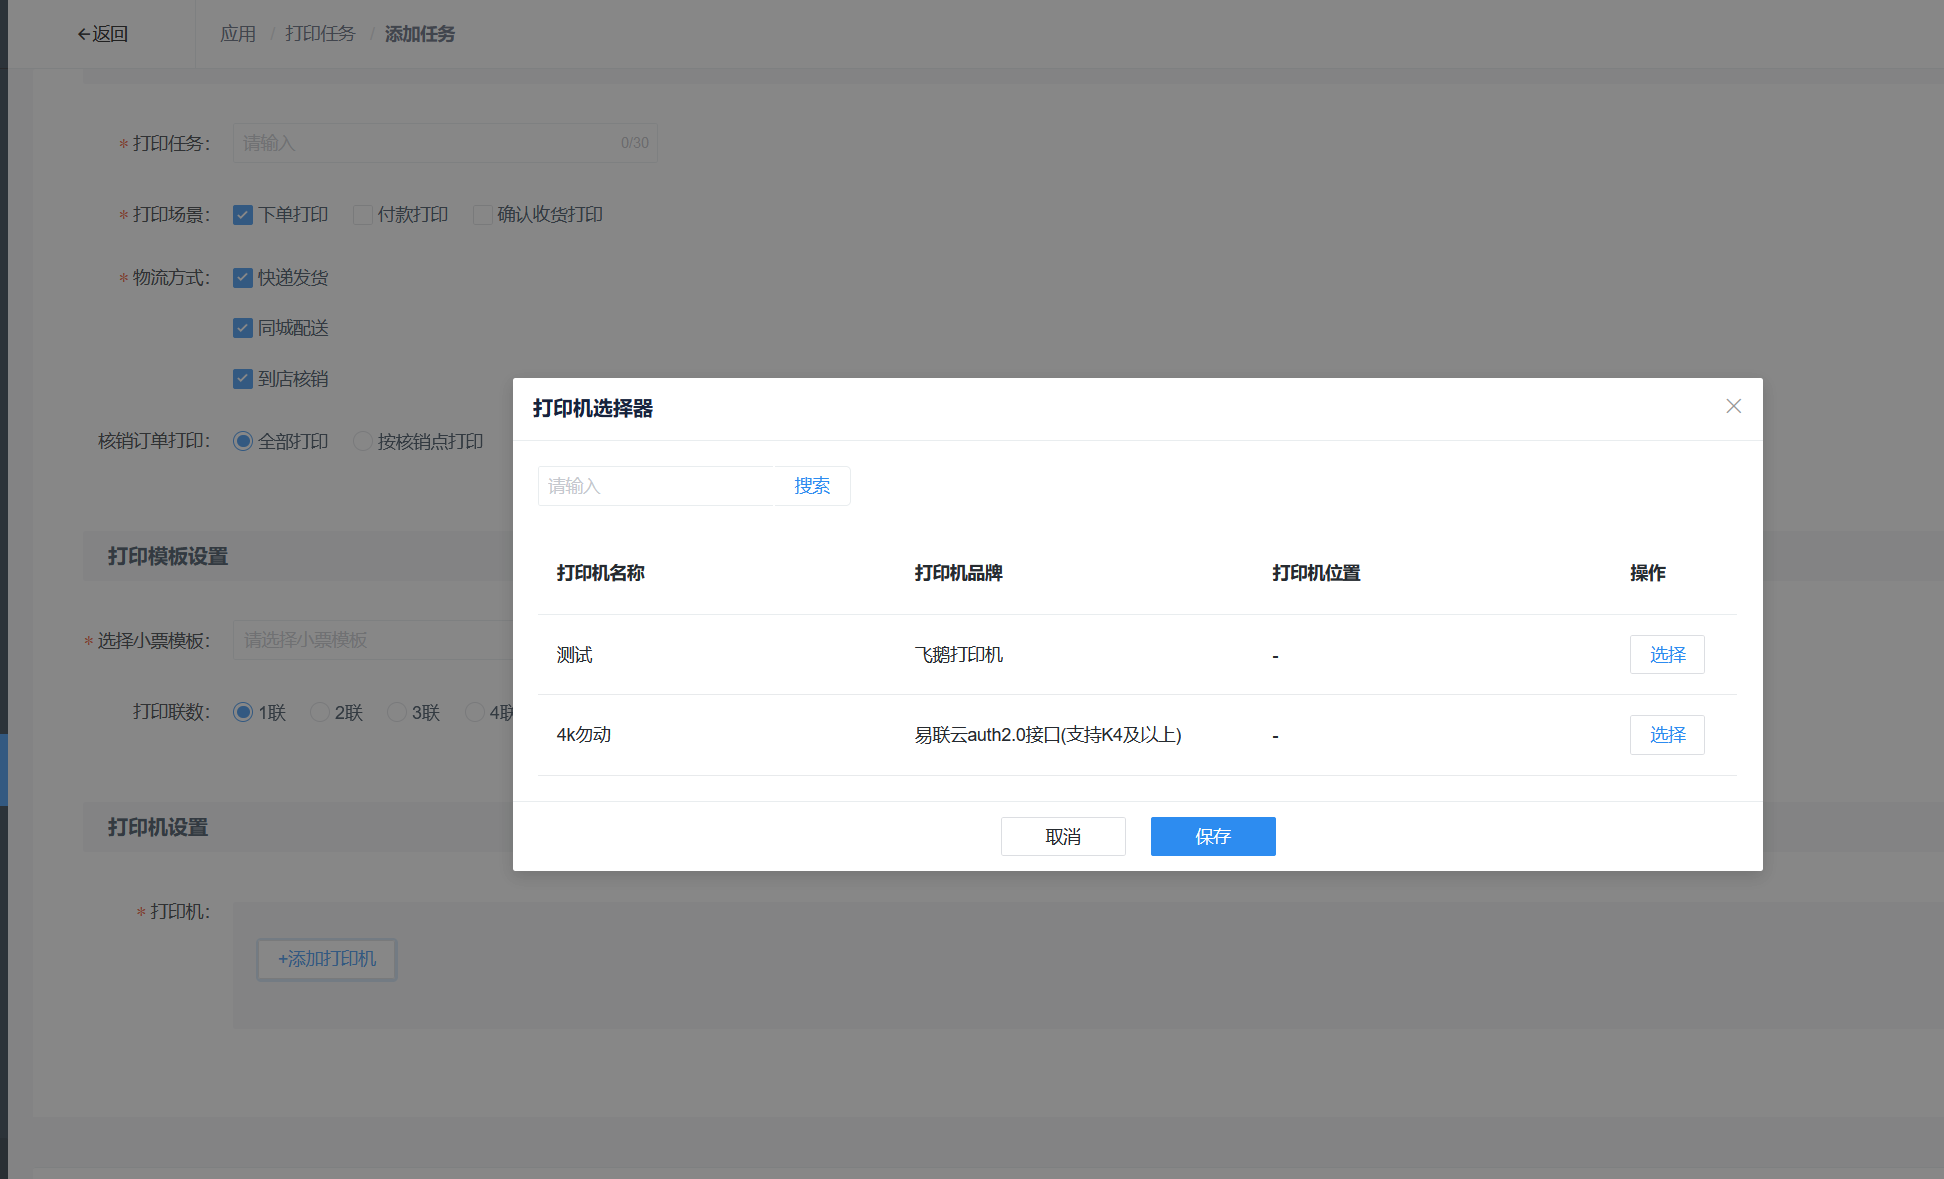Enable the 付款打印 checkbox
The image size is (1944, 1179).
click(363, 215)
